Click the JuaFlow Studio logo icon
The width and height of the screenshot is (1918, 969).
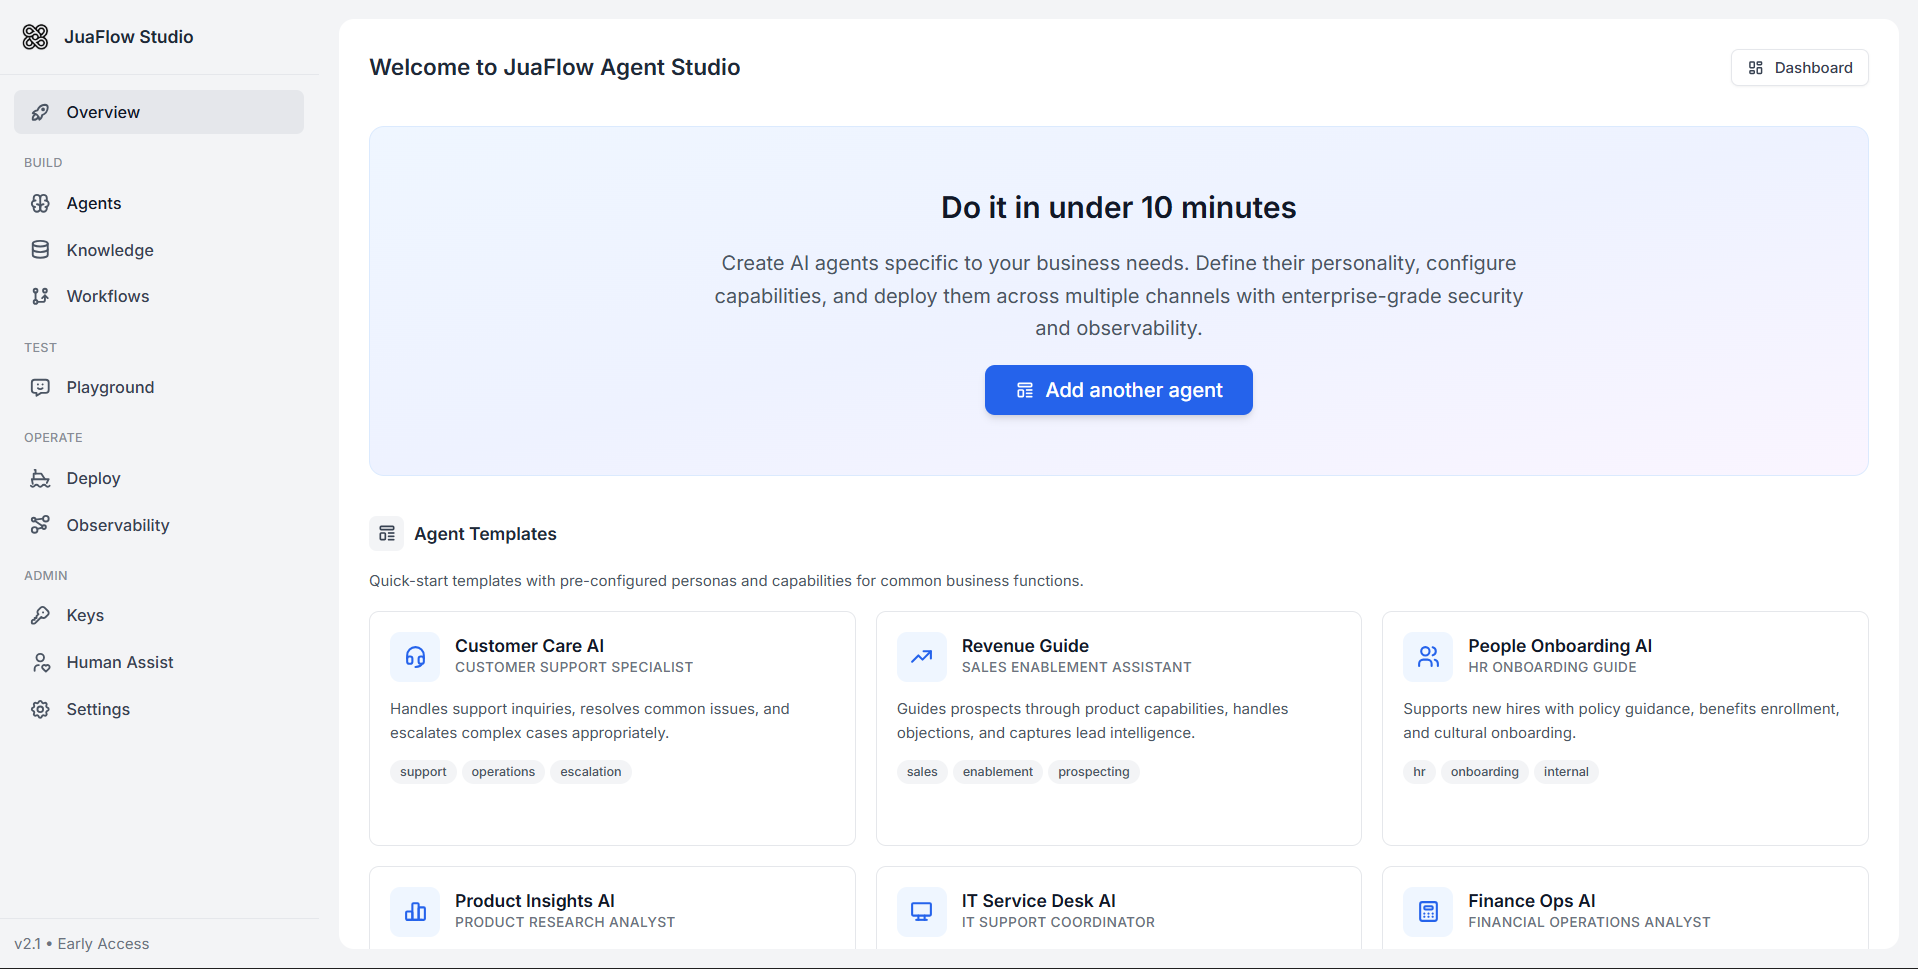35,37
